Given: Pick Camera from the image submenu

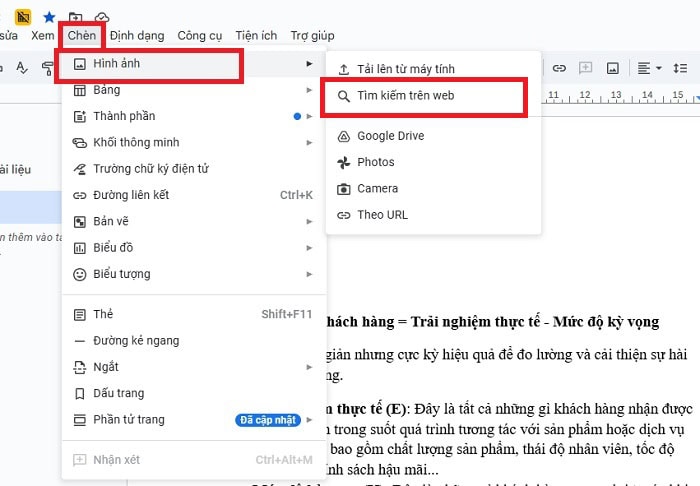Looking at the screenshot, I should click(377, 188).
